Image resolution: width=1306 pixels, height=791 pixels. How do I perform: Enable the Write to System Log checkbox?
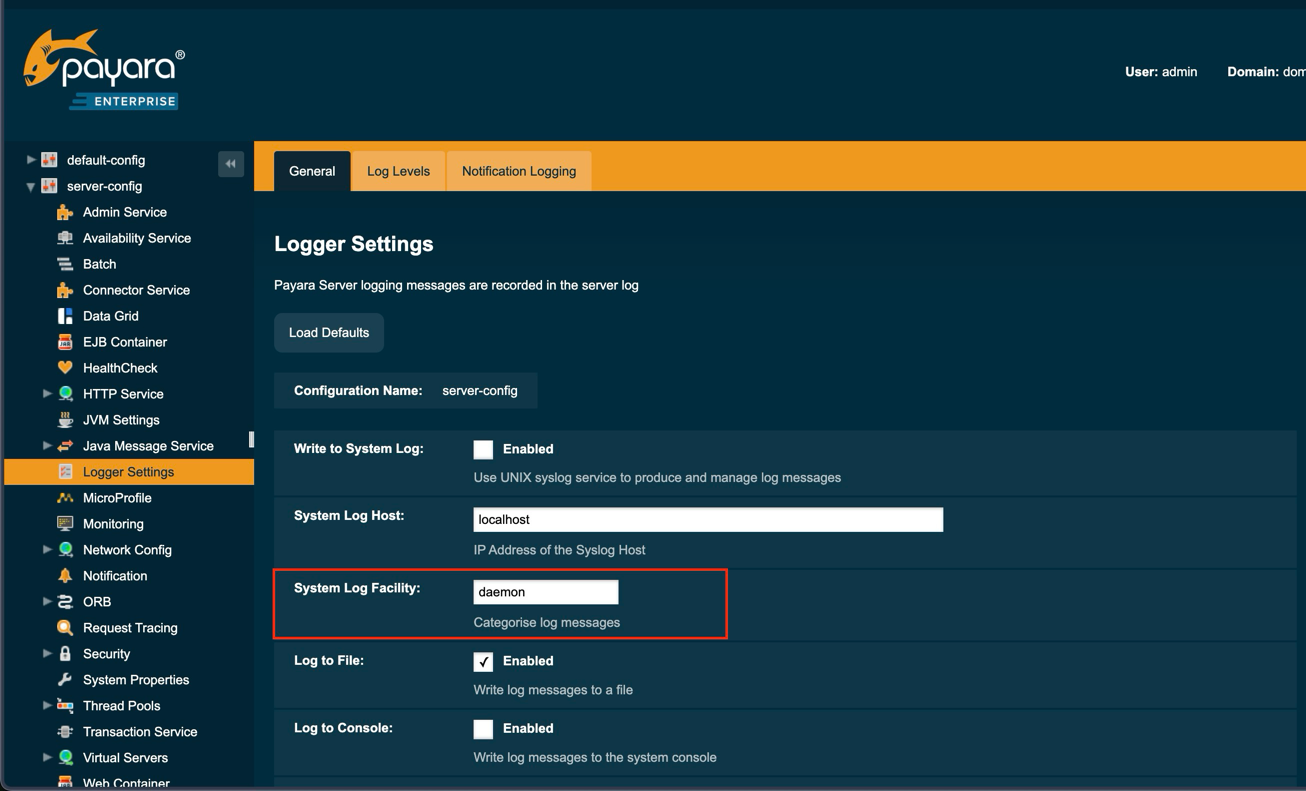[x=483, y=450]
